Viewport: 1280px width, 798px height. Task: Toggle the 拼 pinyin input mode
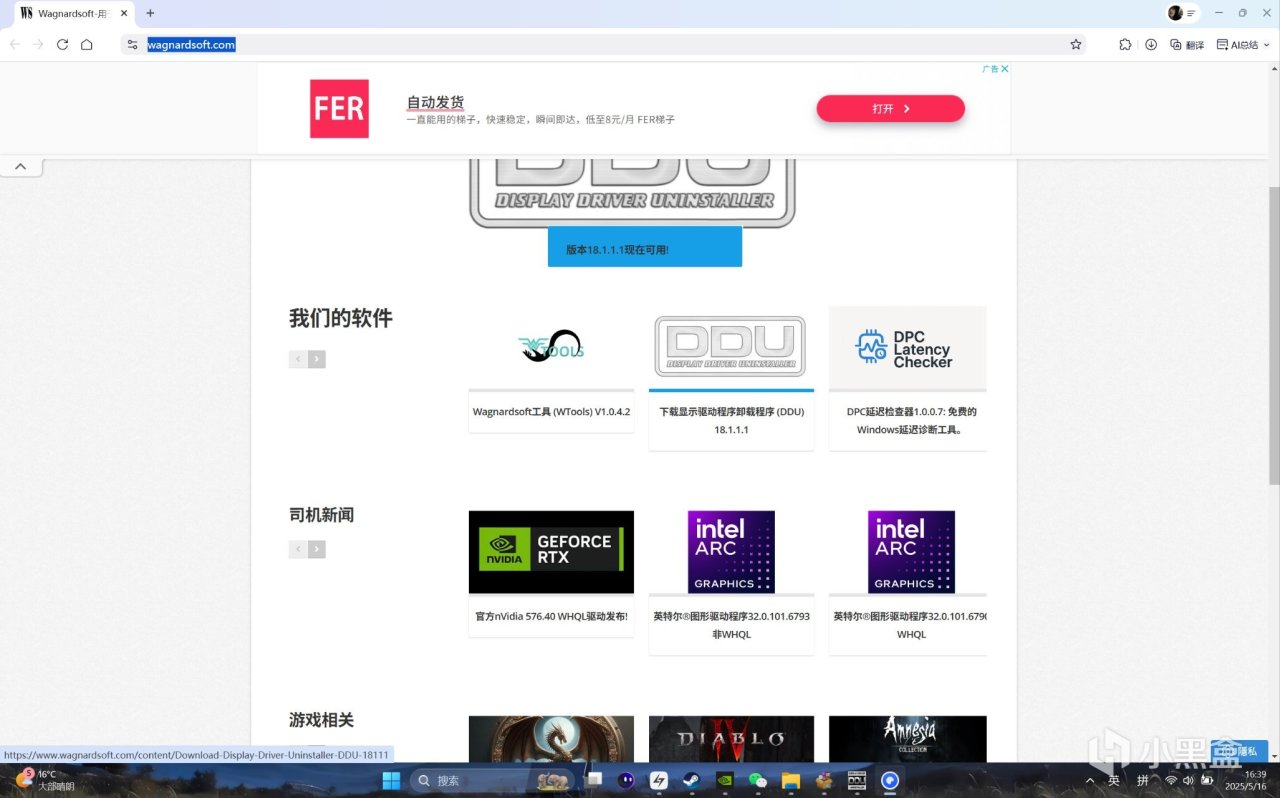pyautogui.click(x=1143, y=780)
